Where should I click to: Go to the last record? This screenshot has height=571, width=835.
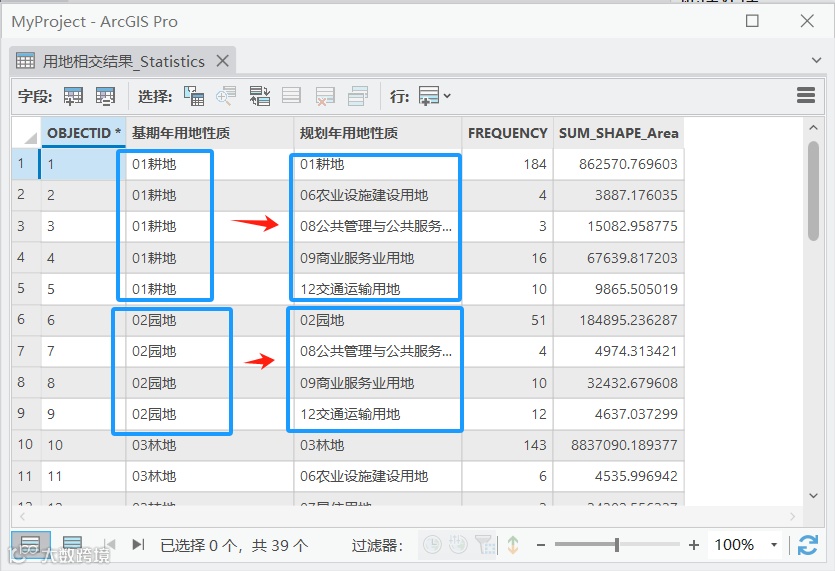138,544
